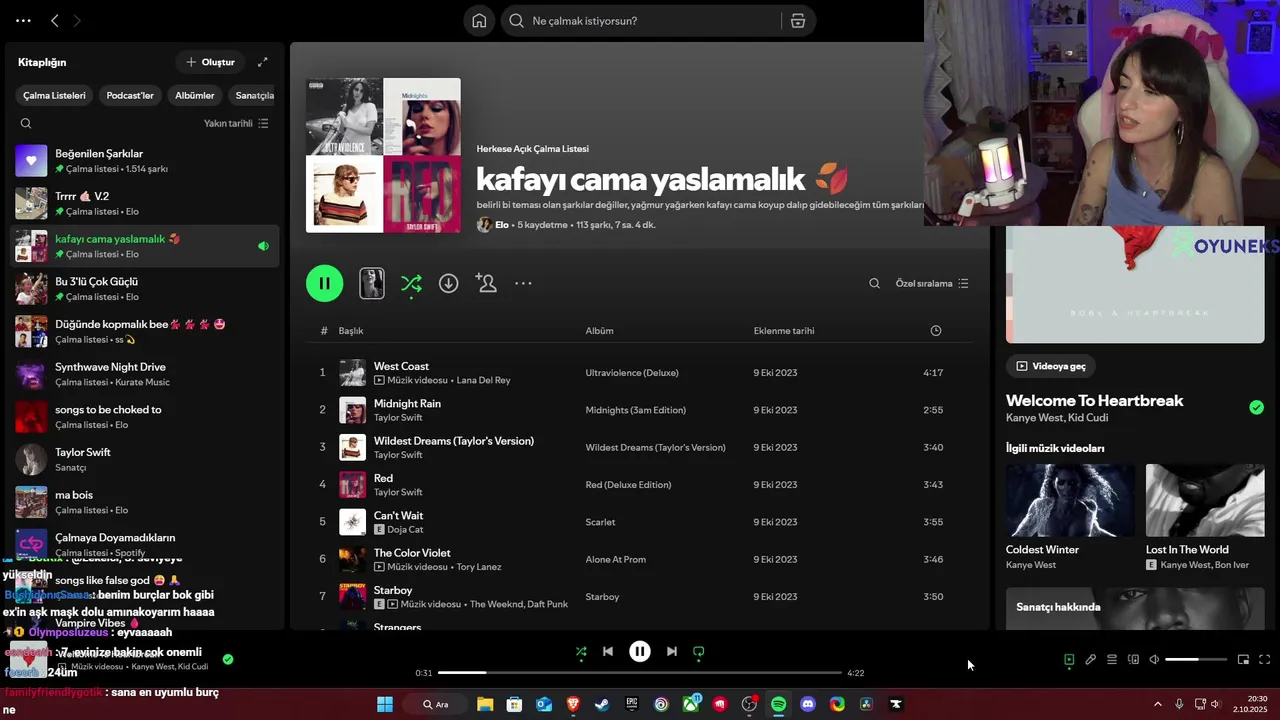
Task: Toggle playlist shuffle next to preview
Action: click(x=411, y=283)
